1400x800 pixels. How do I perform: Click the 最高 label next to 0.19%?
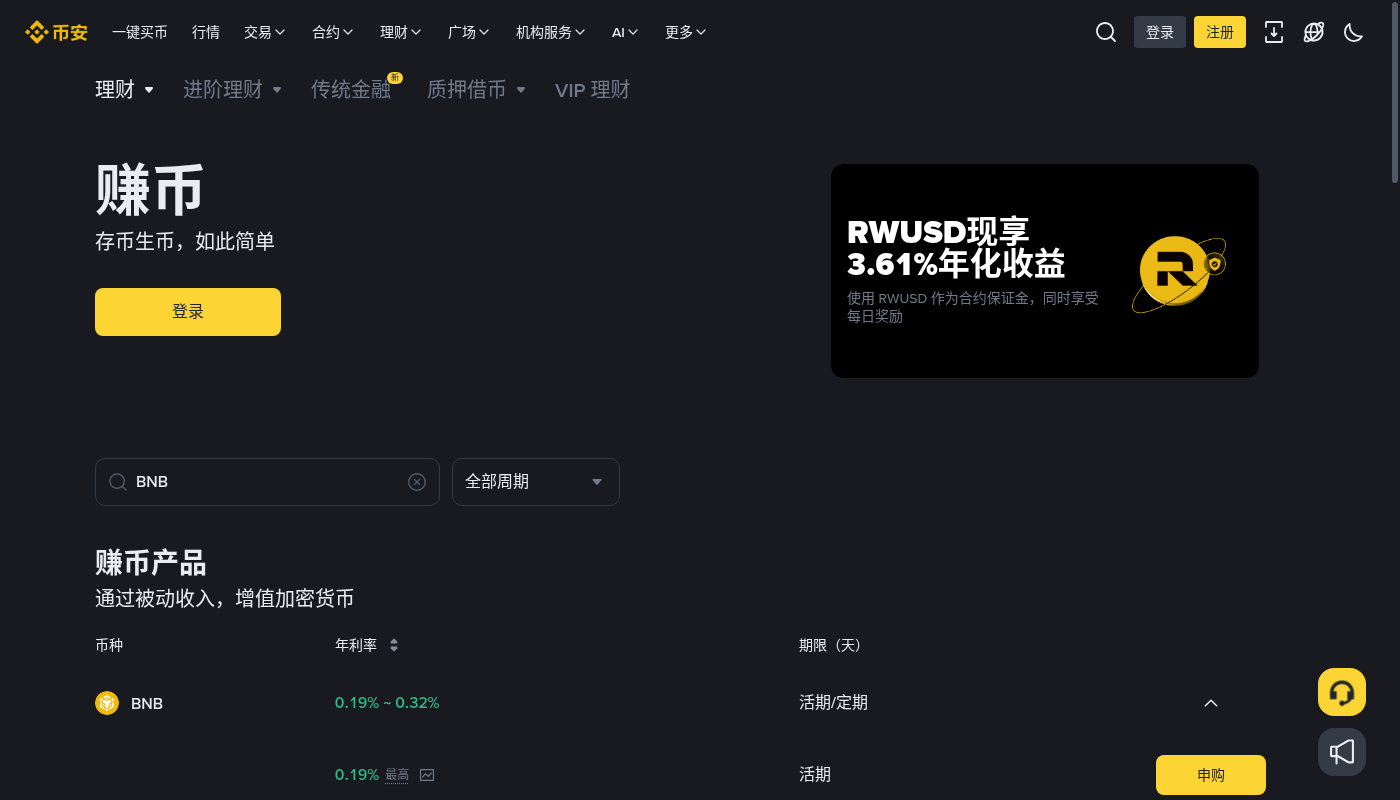tap(397, 775)
